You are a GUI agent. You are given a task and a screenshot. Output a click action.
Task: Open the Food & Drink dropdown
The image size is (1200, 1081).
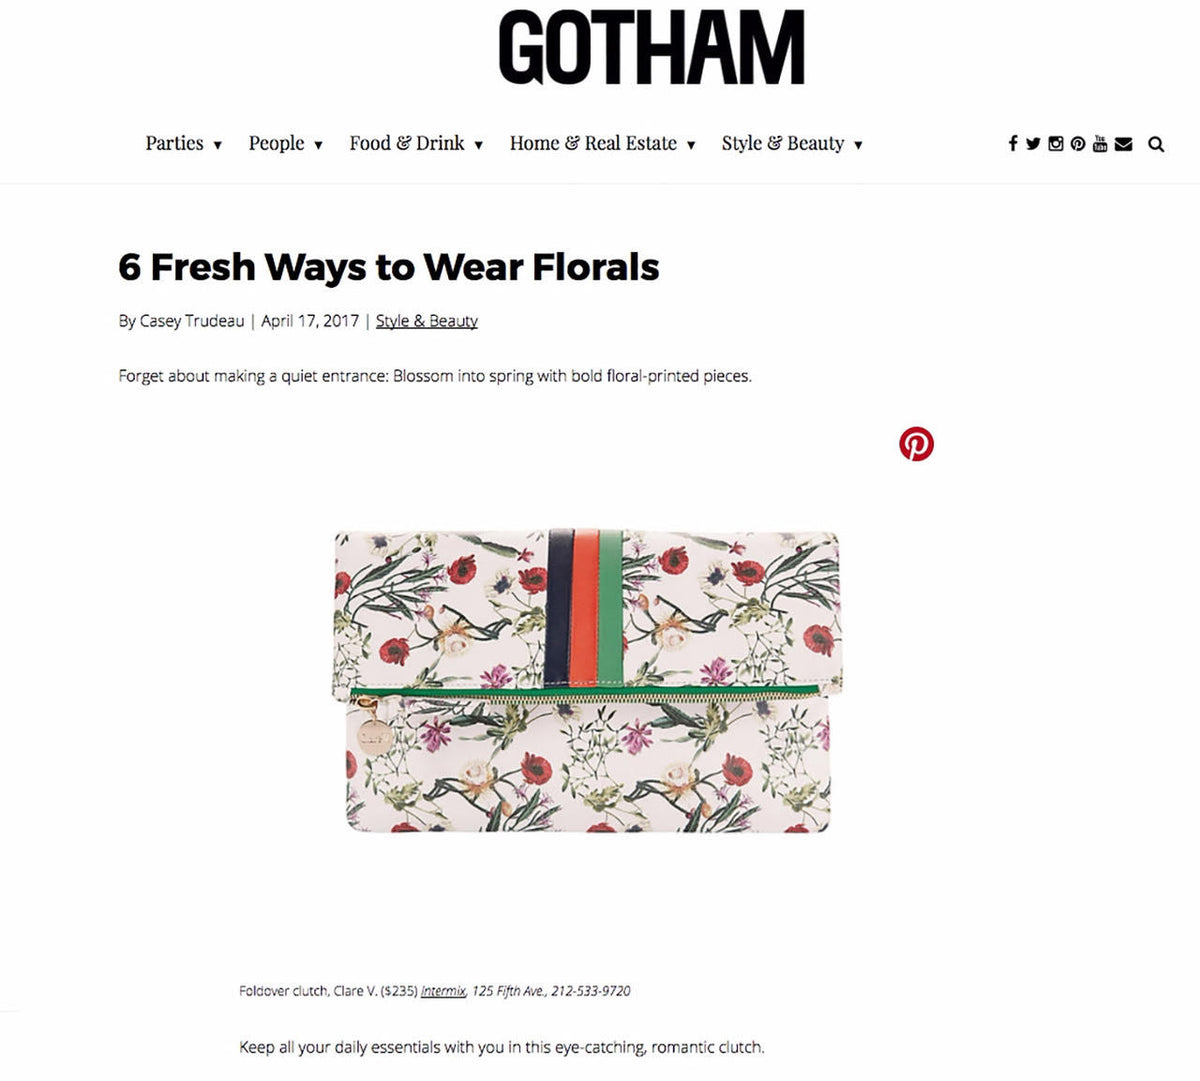click(x=479, y=146)
